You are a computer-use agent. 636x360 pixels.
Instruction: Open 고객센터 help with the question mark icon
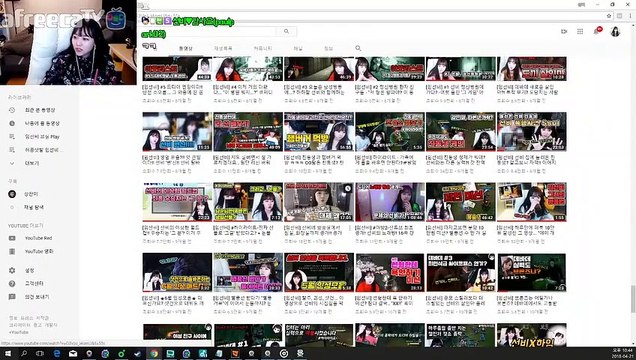pos(34,283)
